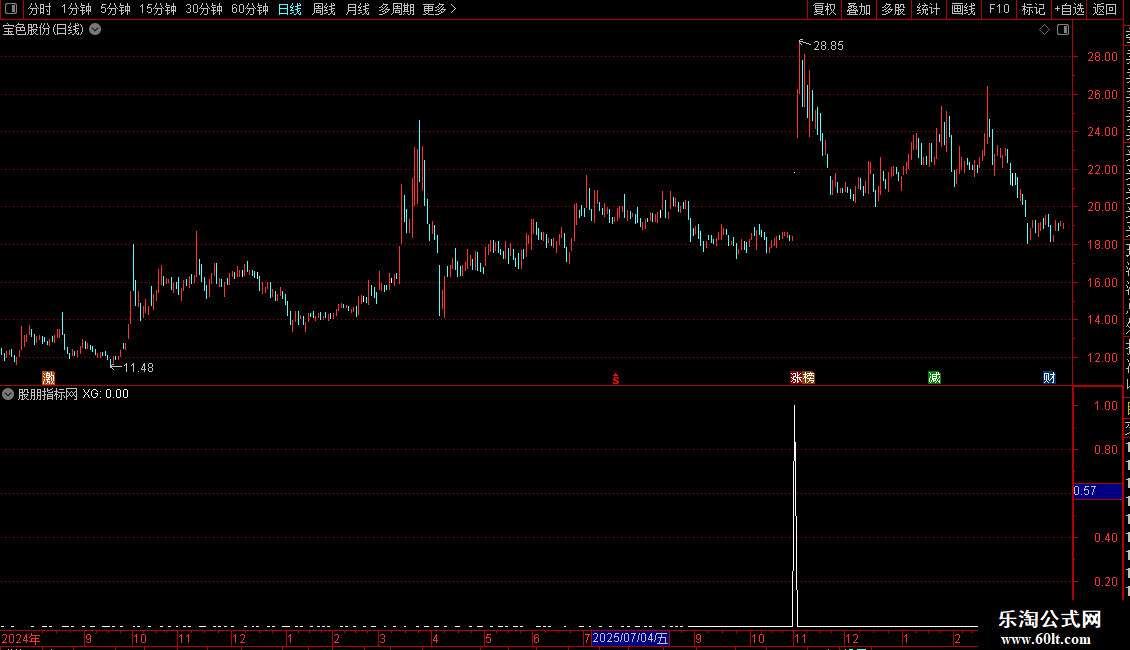
Task: Activate the 画线 drawing tool
Action: [x=964, y=9]
